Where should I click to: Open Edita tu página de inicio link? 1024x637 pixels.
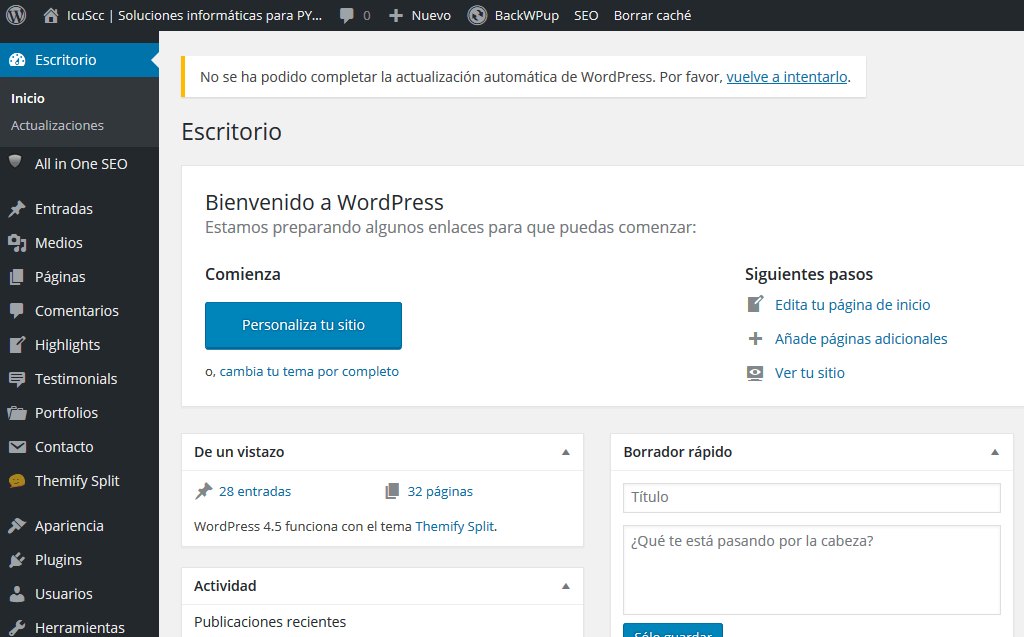tap(852, 304)
